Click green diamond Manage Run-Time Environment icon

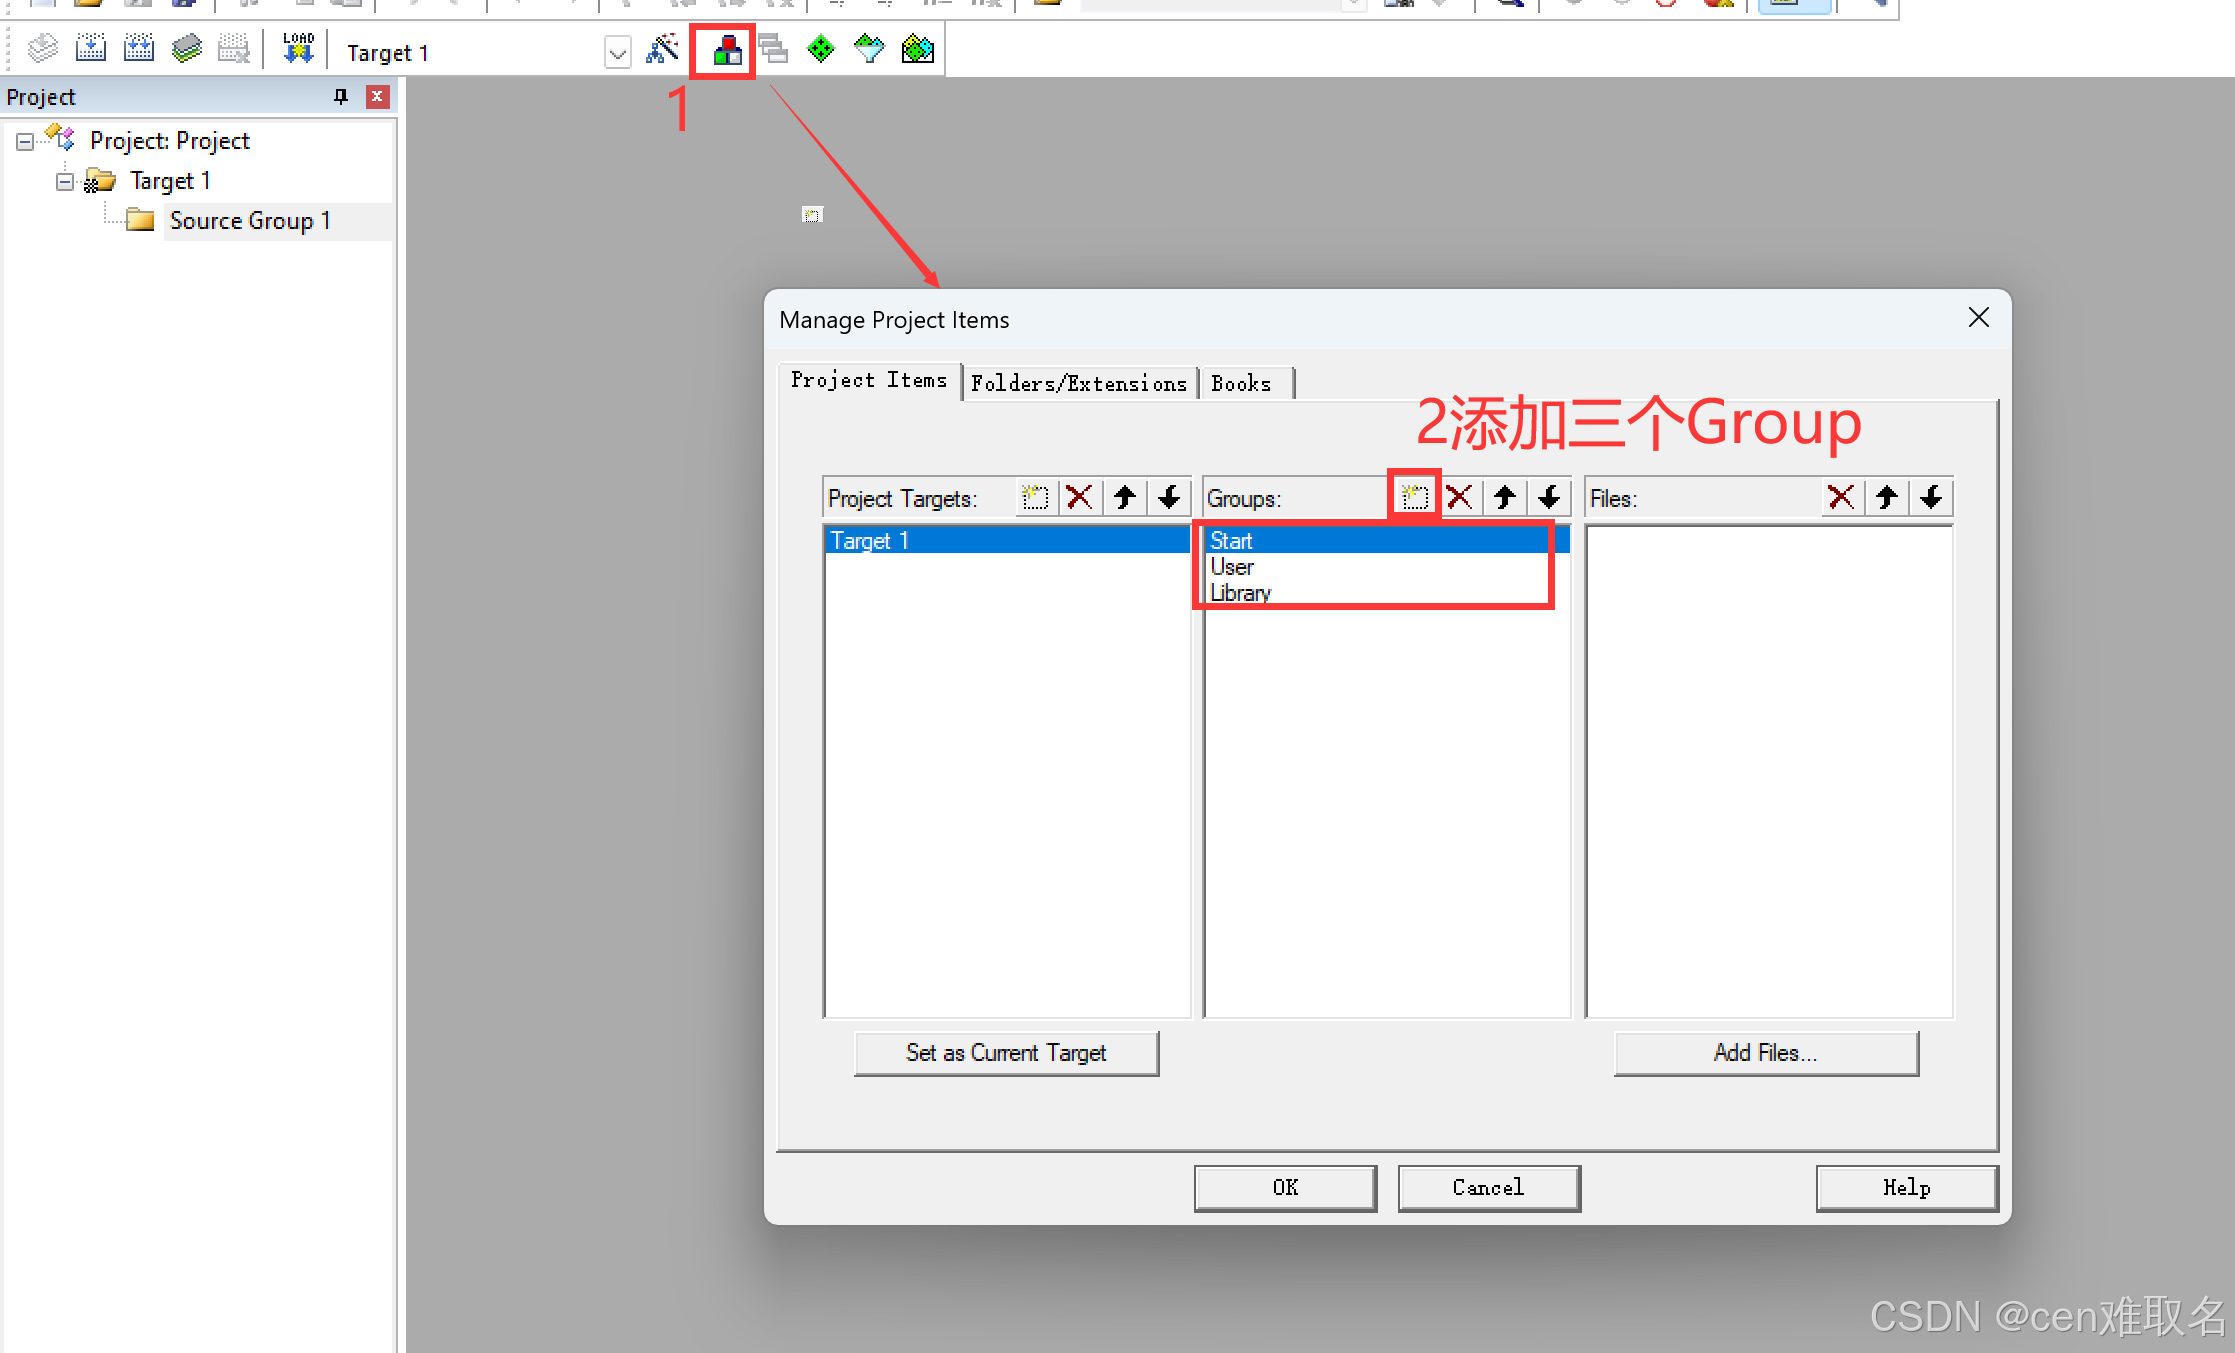820,49
